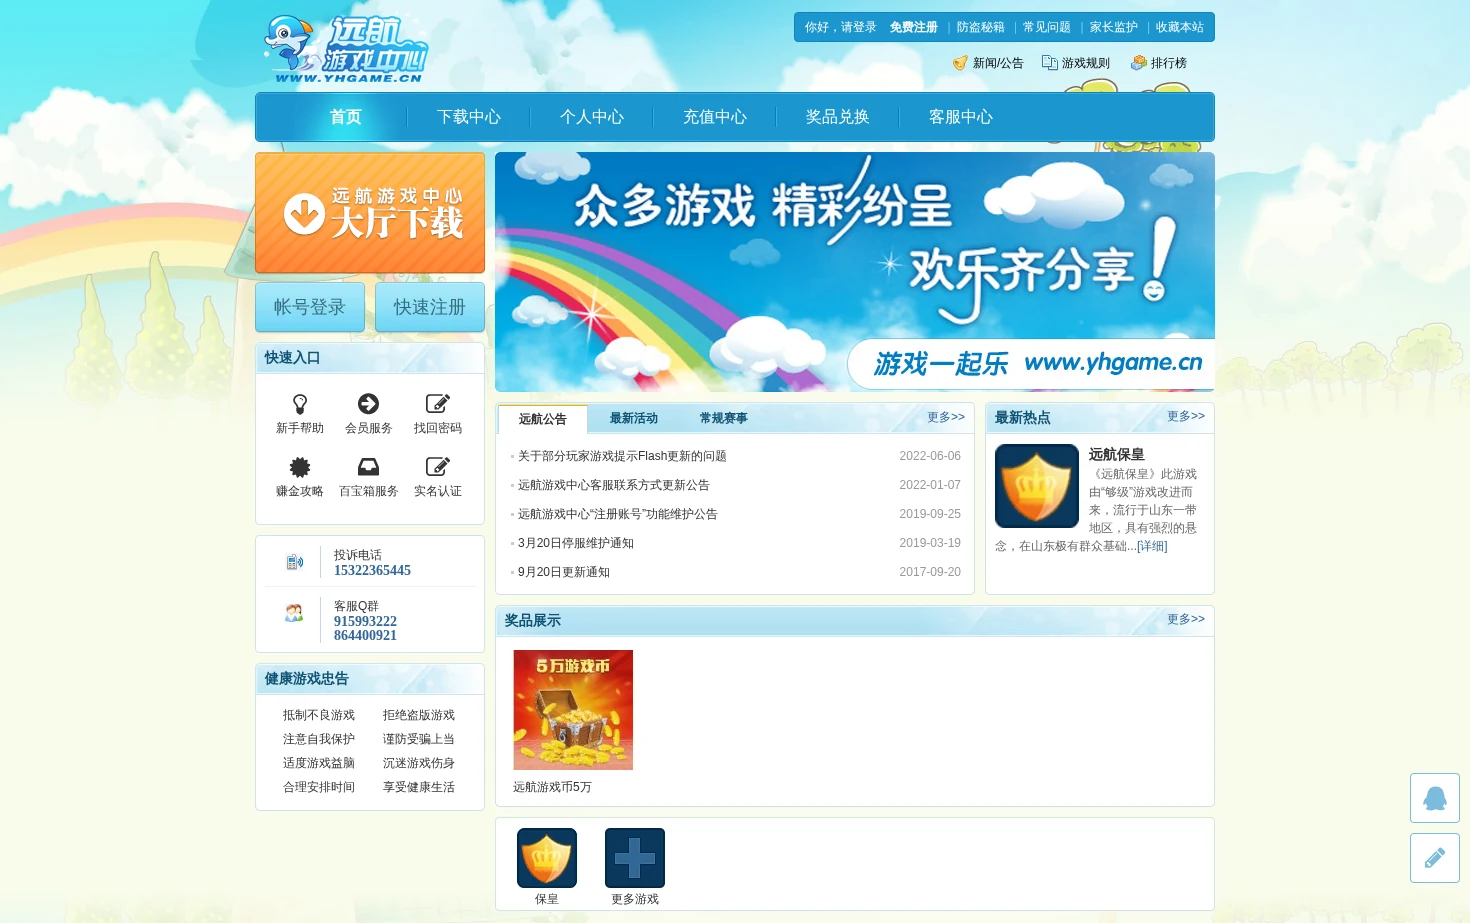Switch to 远航公告 tab
Viewport: 1470px width, 923px height.
pos(543,419)
